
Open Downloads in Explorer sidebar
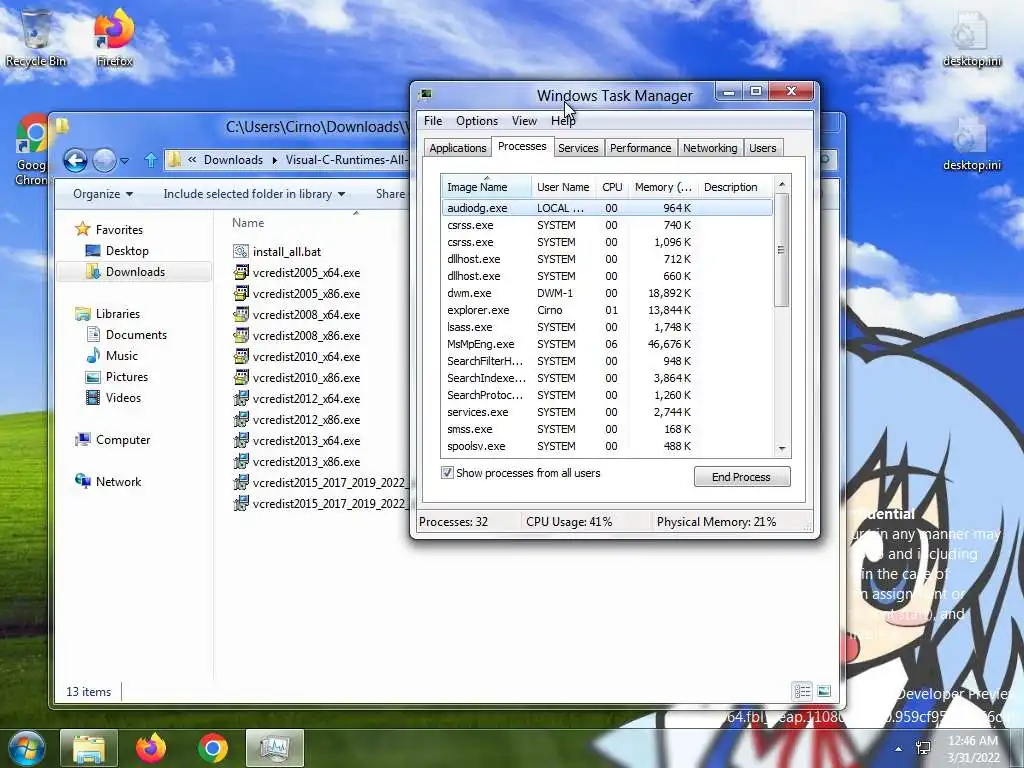click(135, 272)
